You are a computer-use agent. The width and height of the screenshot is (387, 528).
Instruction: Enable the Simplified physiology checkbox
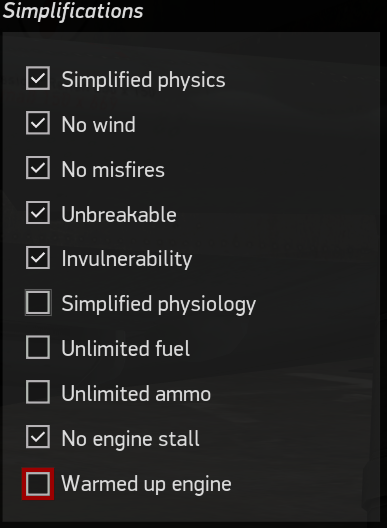coord(38,302)
